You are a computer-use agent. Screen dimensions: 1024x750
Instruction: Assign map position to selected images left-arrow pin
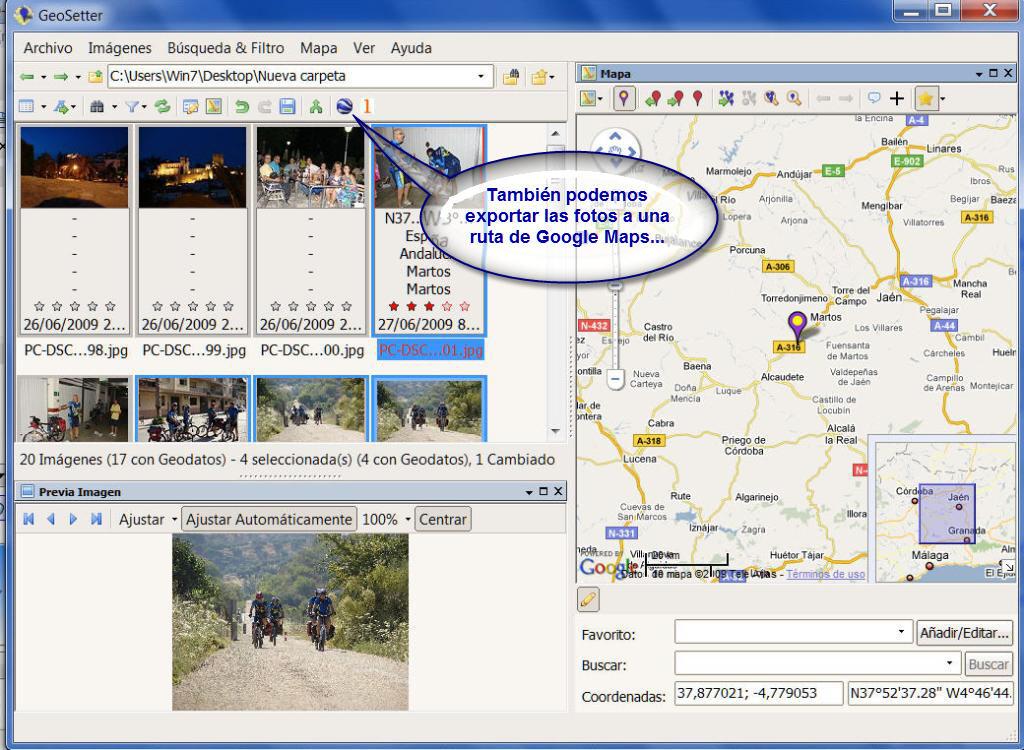(653, 99)
